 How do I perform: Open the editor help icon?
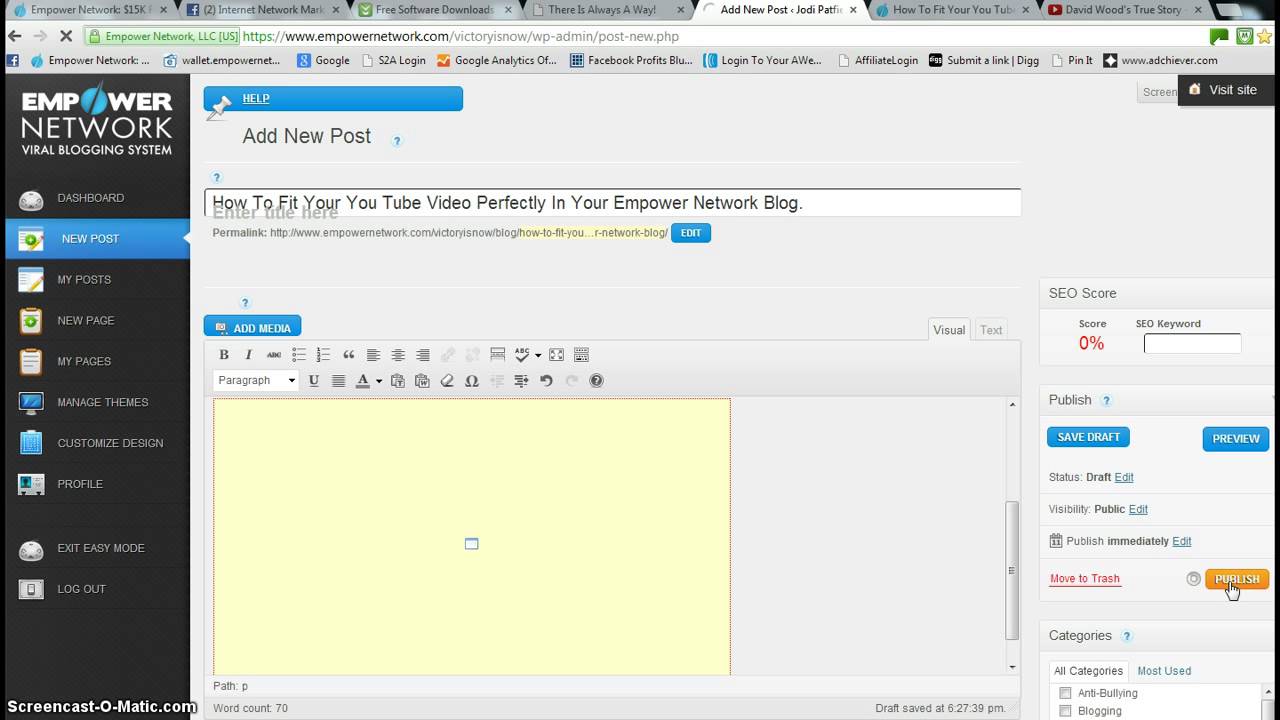coord(597,380)
